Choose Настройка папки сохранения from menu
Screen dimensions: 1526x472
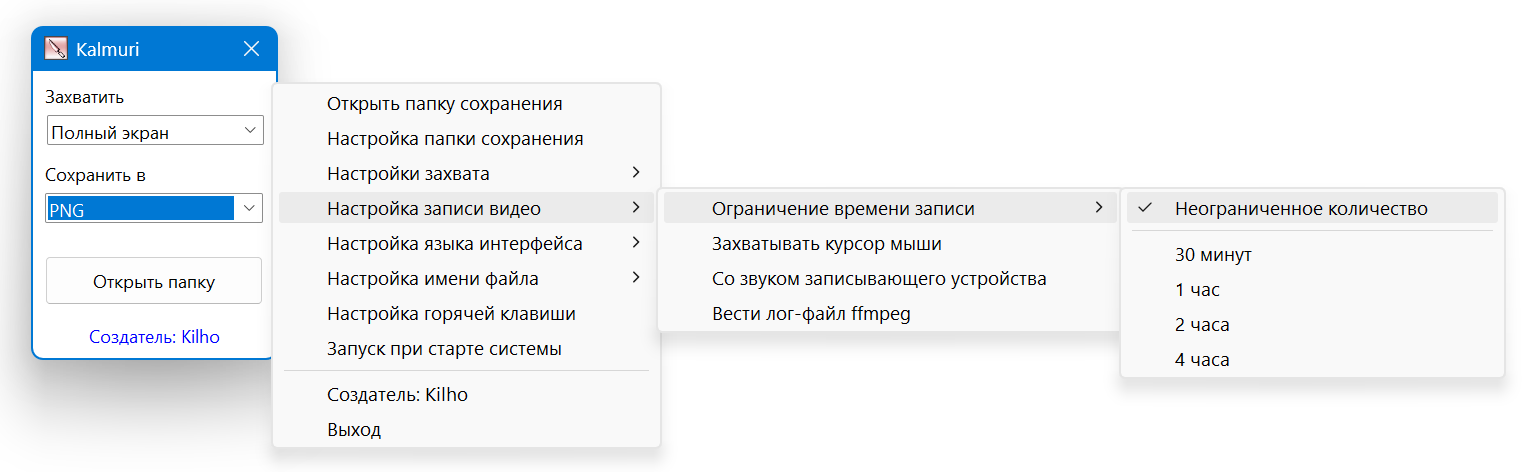click(455, 139)
